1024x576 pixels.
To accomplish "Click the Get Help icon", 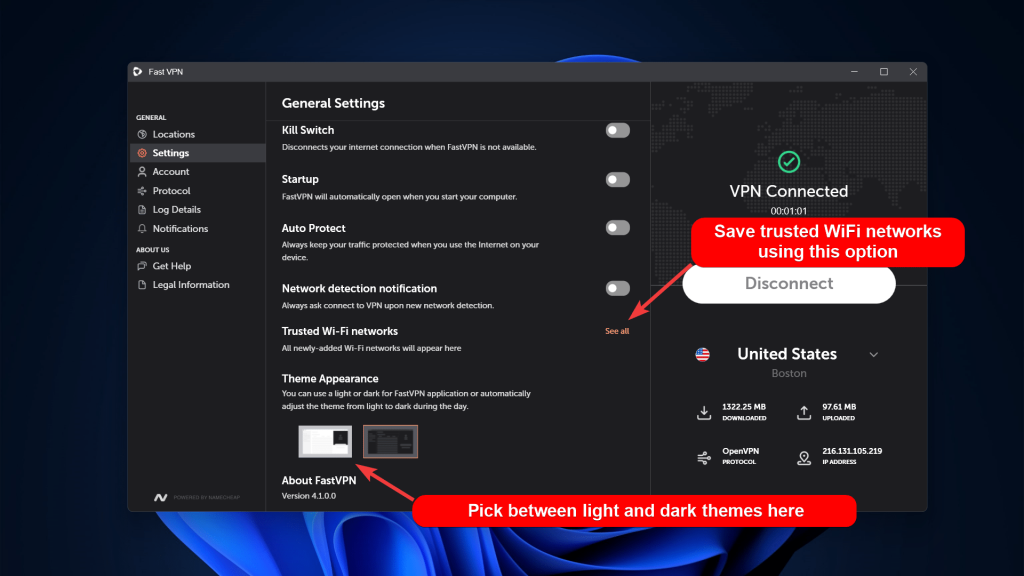I will [x=142, y=266].
